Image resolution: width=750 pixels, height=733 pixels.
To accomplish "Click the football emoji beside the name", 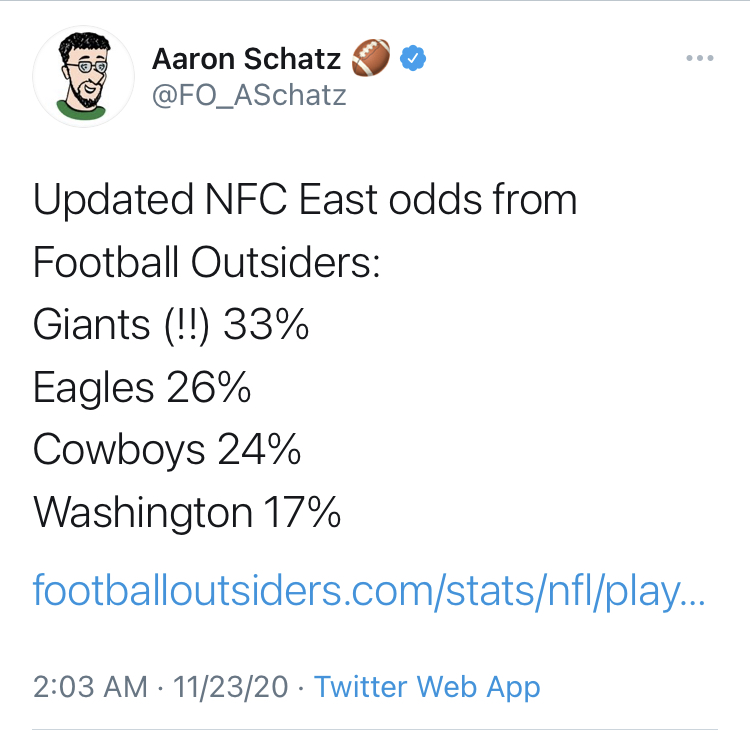I will click(x=372, y=60).
